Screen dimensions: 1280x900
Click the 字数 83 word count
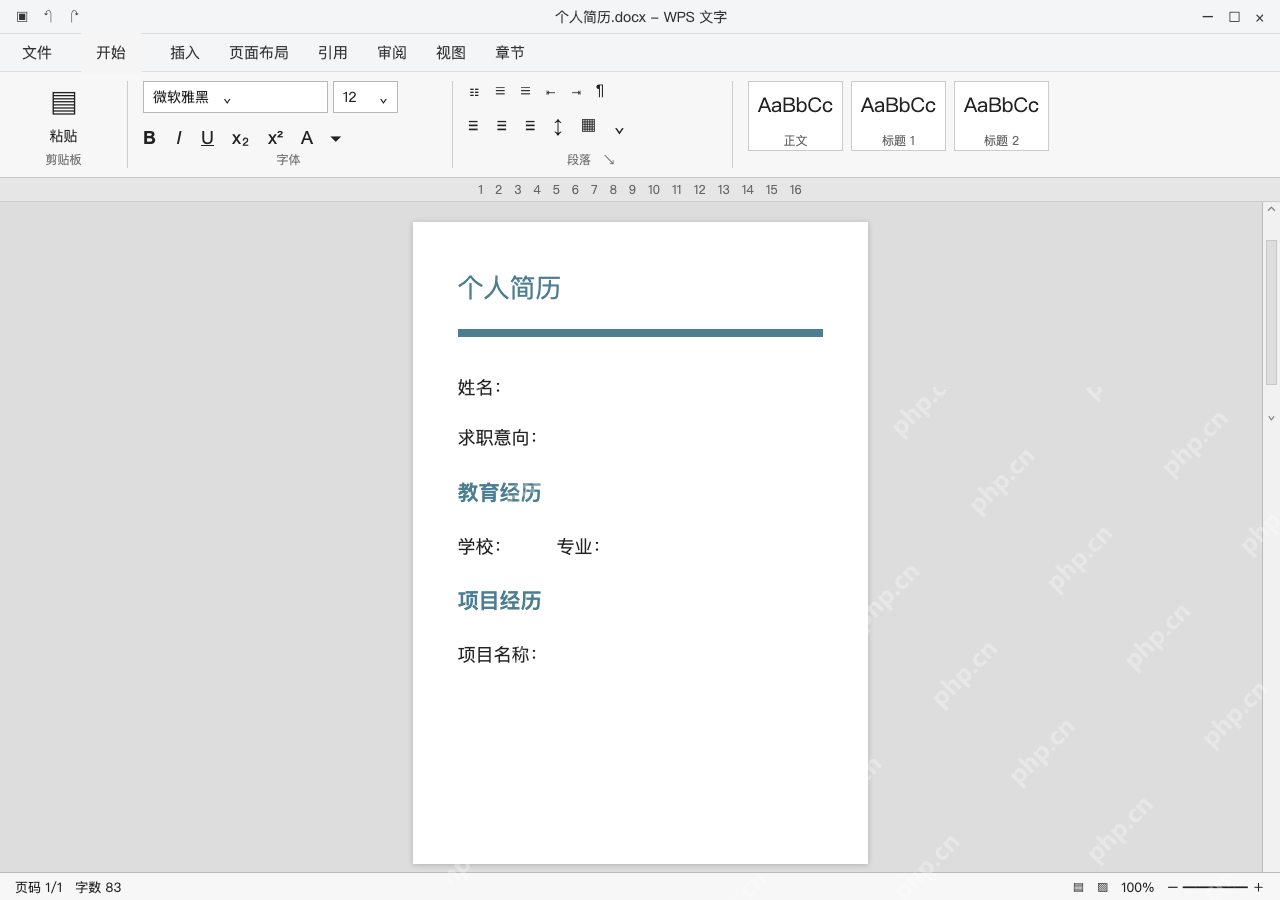(x=98, y=887)
